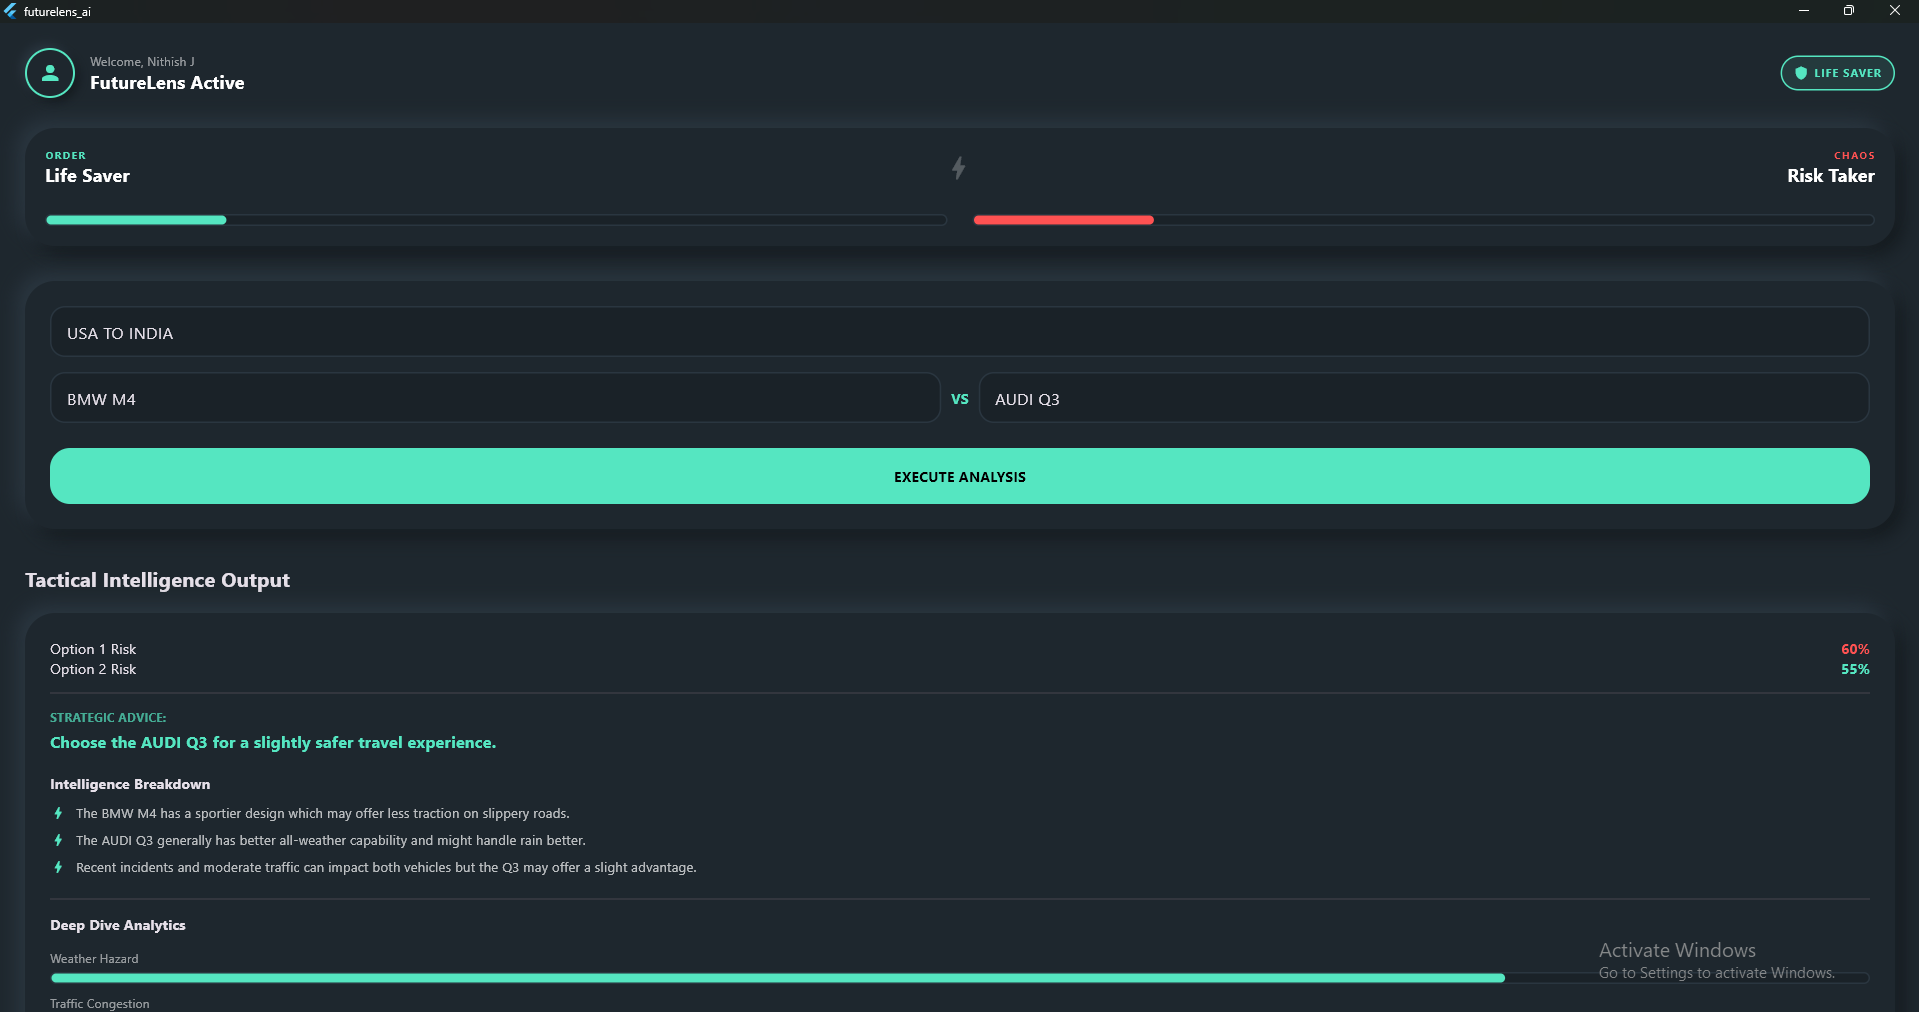Click the 'Life Saver' order label
Viewport: 1919px width, 1012px height.
(87, 176)
